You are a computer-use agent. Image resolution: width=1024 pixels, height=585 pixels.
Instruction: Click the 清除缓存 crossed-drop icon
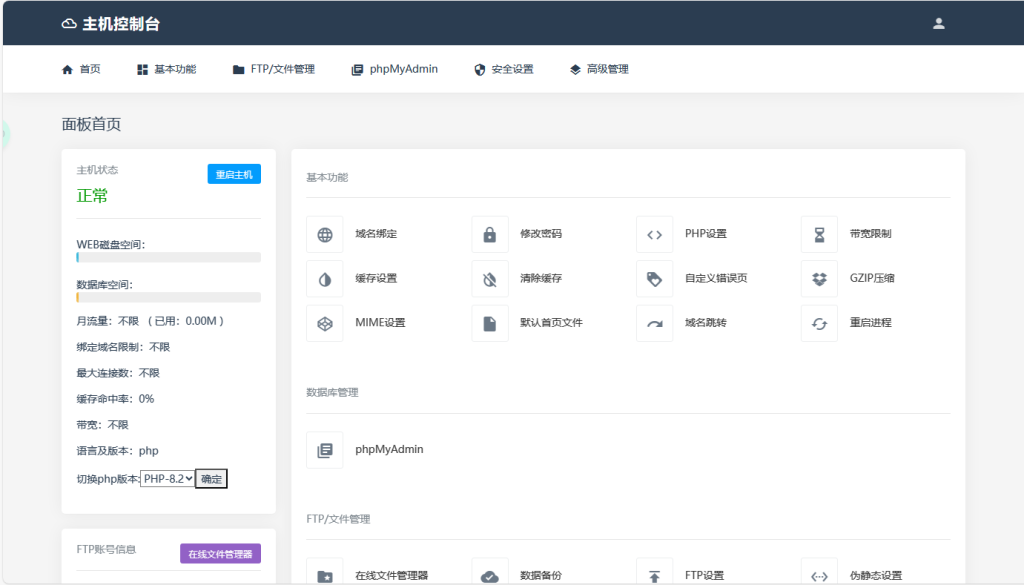click(x=490, y=279)
